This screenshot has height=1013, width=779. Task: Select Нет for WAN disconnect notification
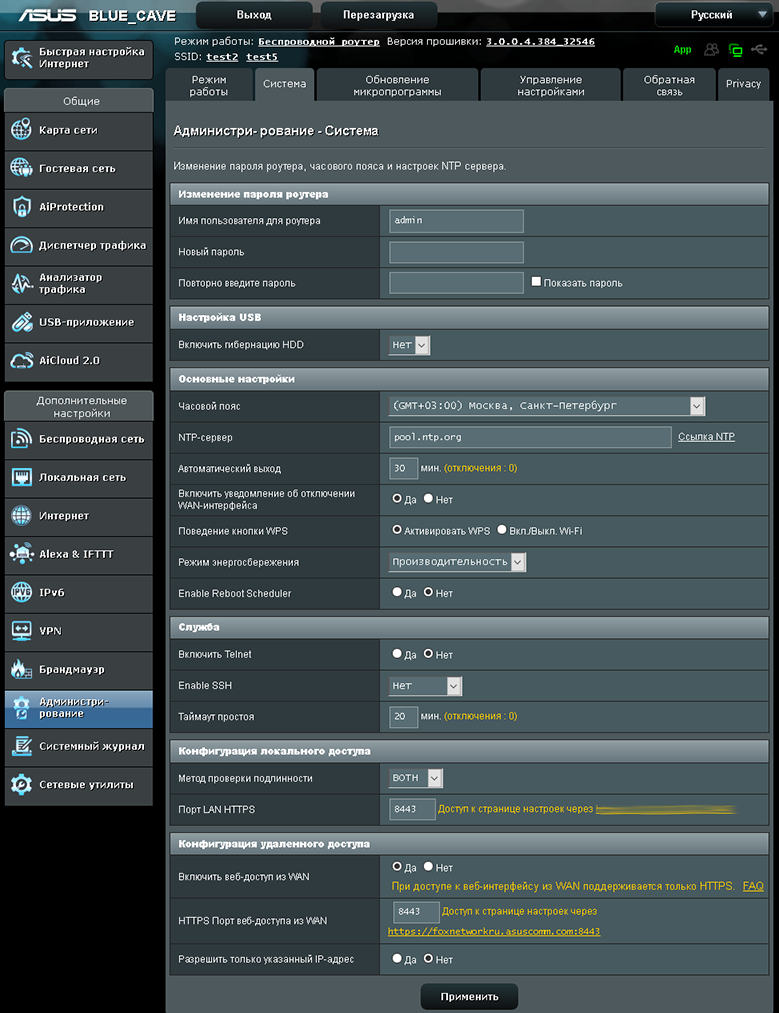(x=428, y=498)
